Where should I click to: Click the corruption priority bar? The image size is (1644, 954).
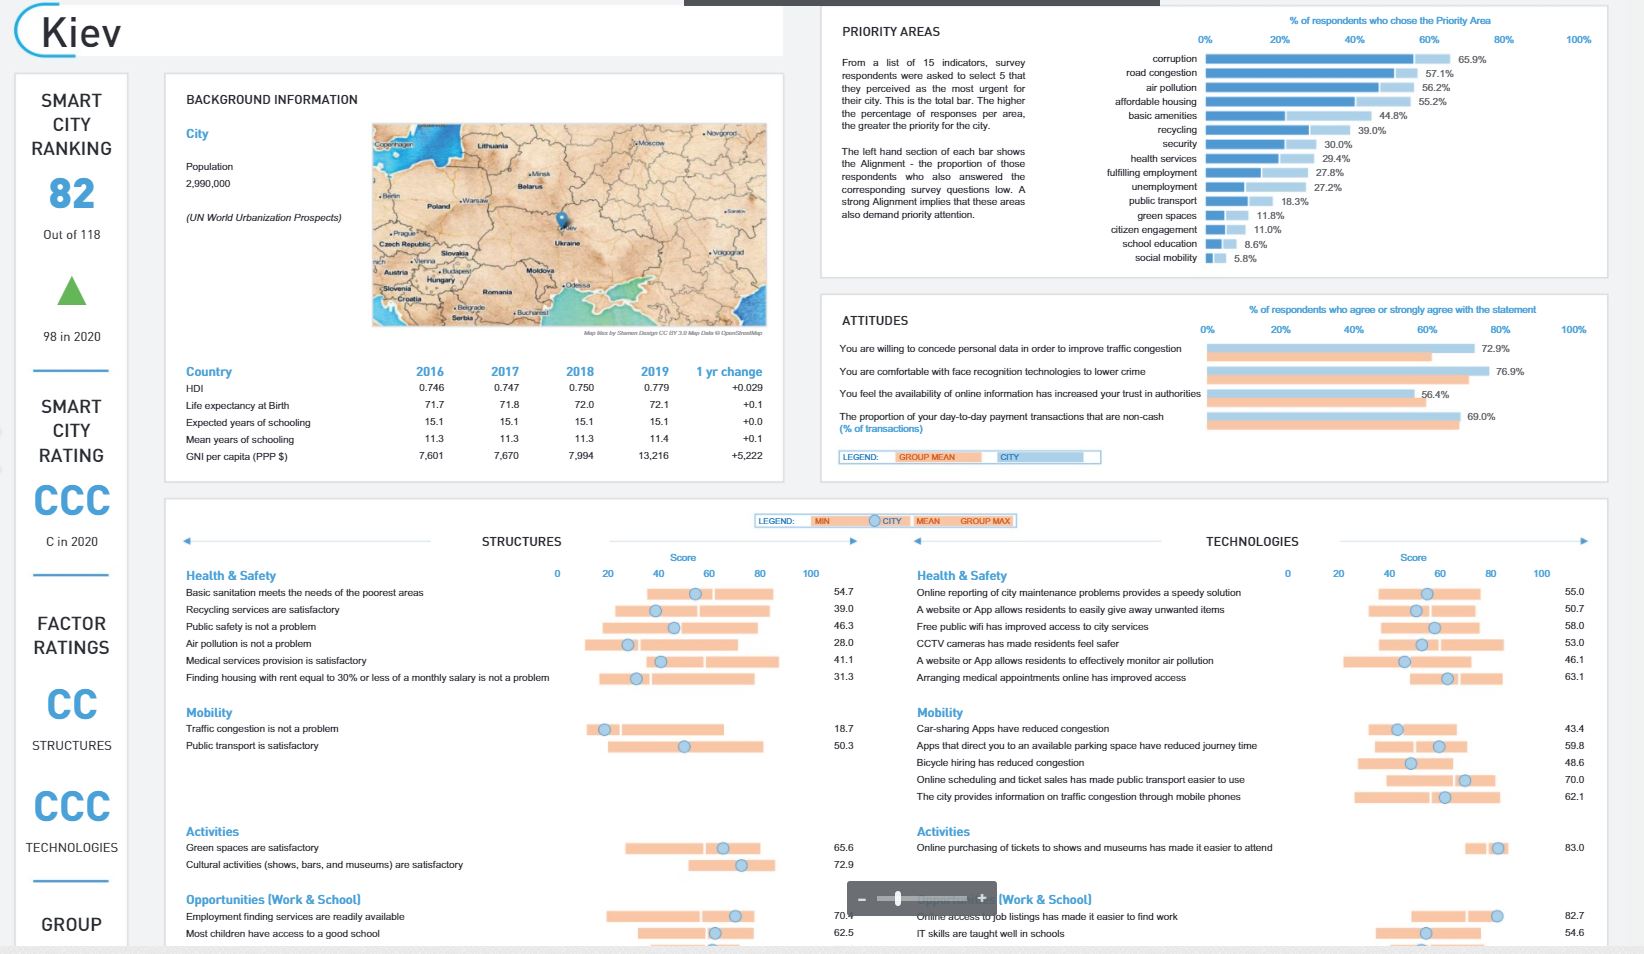(x=1328, y=59)
